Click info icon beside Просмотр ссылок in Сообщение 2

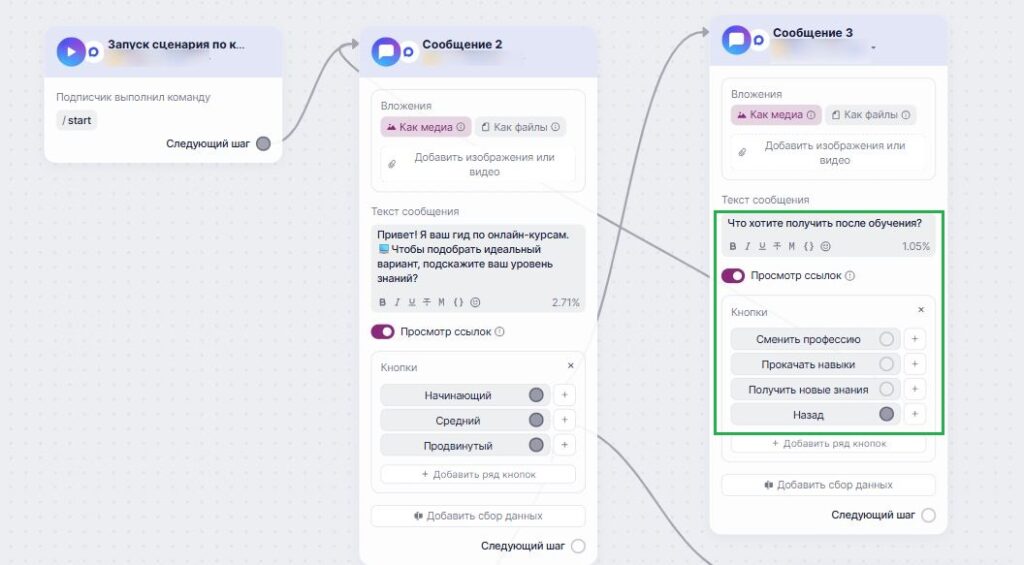coord(500,332)
